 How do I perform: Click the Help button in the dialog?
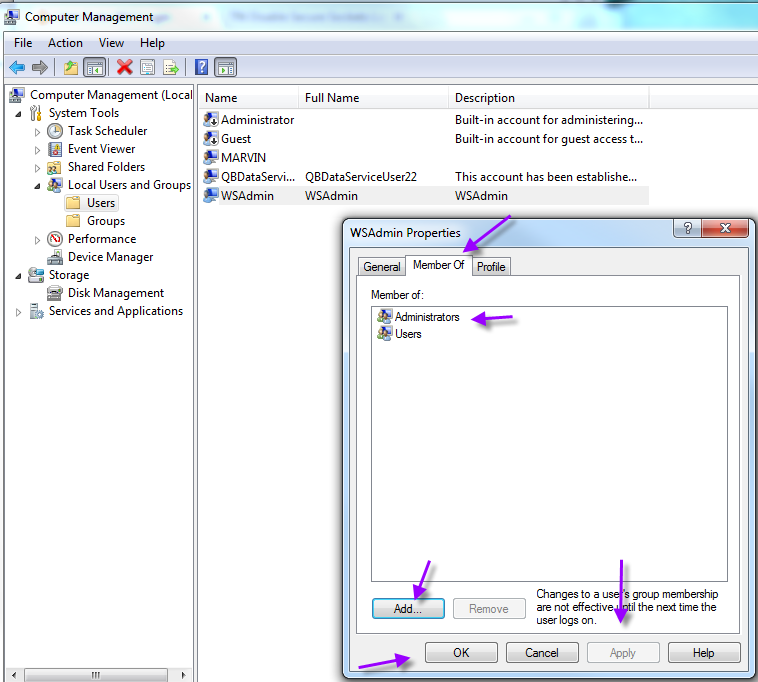click(704, 653)
